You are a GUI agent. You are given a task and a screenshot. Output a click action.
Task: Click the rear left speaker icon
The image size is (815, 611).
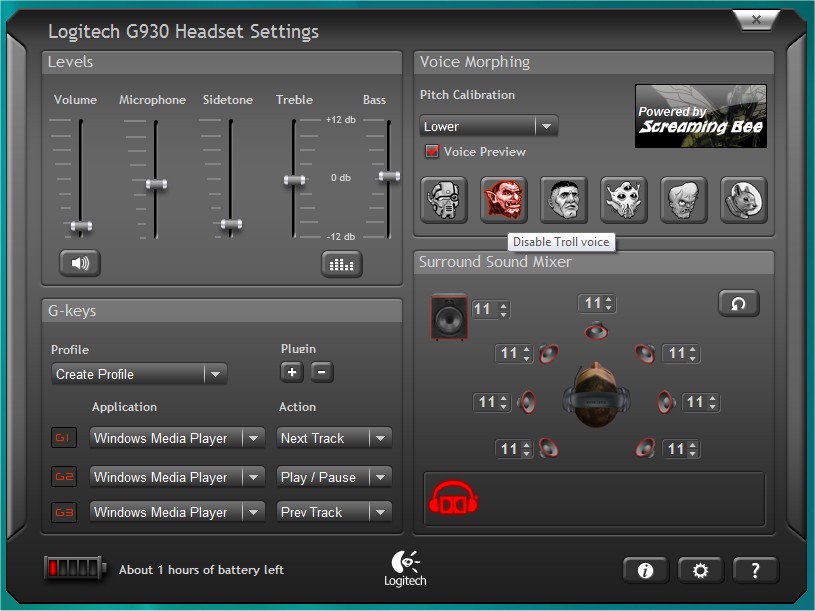[x=548, y=448]
